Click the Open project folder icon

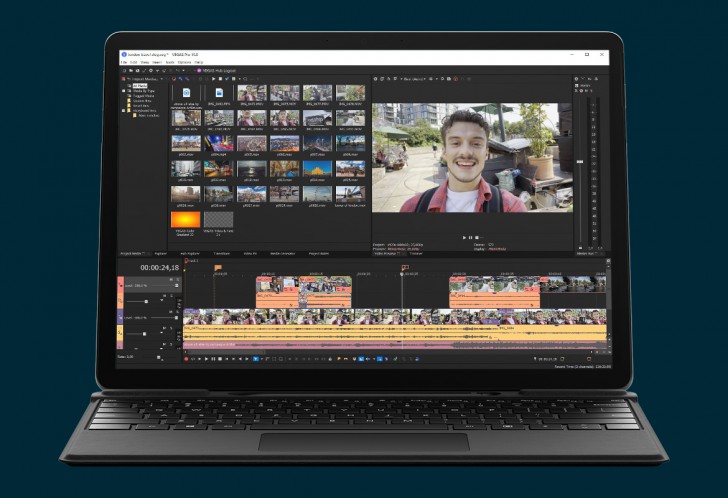[130, 71]
